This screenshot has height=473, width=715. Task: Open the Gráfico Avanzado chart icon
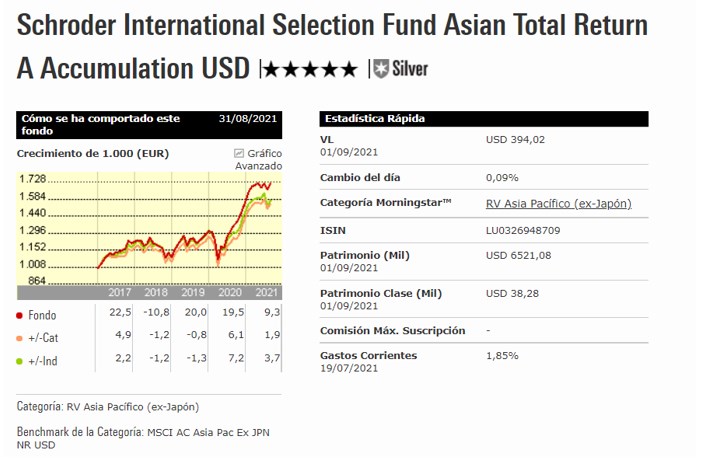[x=238, y=153]
